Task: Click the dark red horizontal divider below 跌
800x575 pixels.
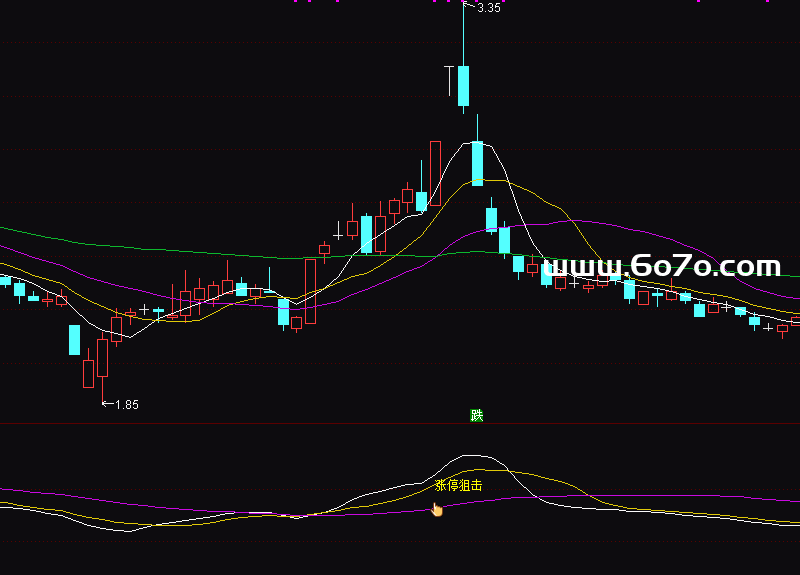Action: 400,424
